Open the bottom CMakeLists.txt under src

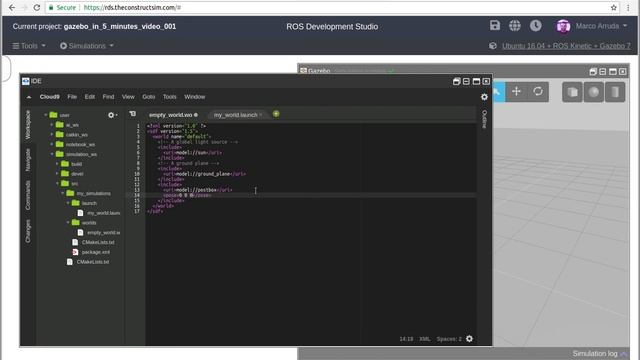click(x=93, y=262)
